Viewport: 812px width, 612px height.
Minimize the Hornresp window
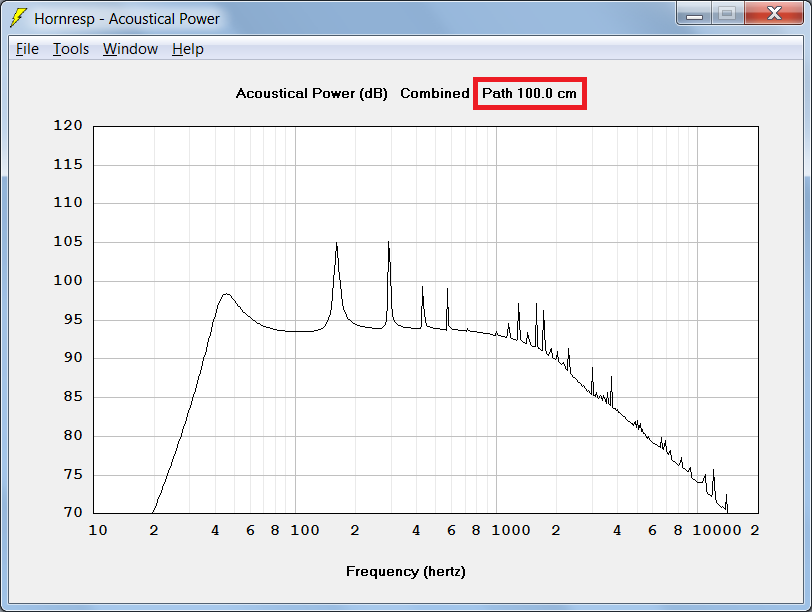pyautogui.click(x=694, y=13)
